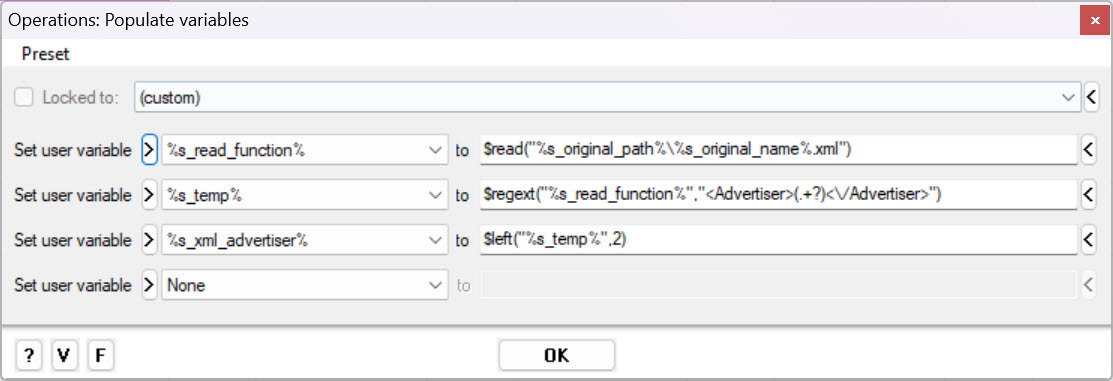The width and height of the screenshot is (1113, 381).
Task: Open variables list with the 'V' button
Action: [65, 355]
